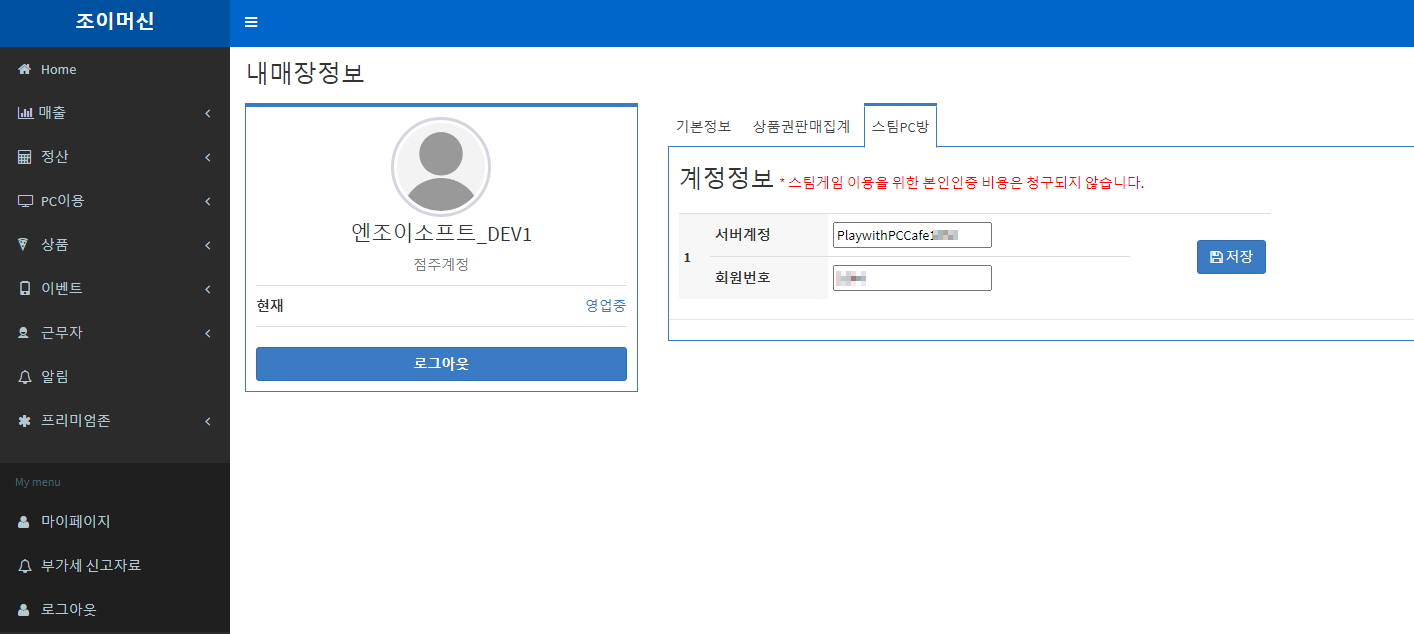Switch to the 상품권판매집계 tab
1414x634 pixels.
[x=801, y=126]
